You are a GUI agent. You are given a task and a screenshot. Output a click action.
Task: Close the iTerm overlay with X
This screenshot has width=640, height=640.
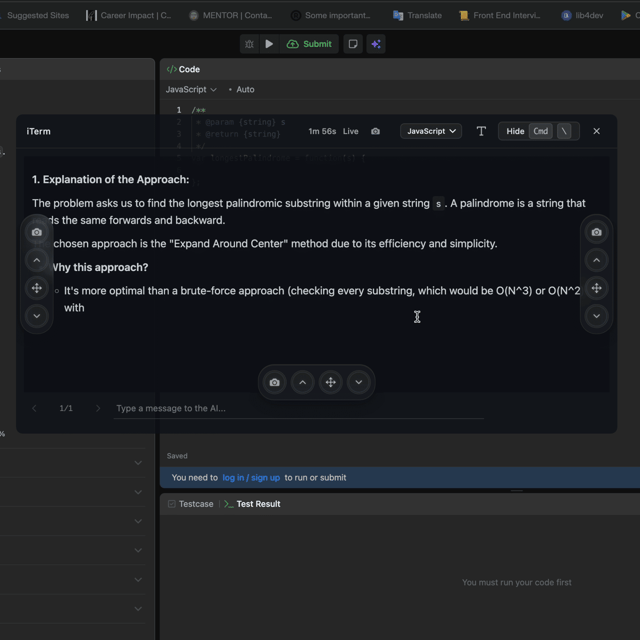[x=596, y=131]
